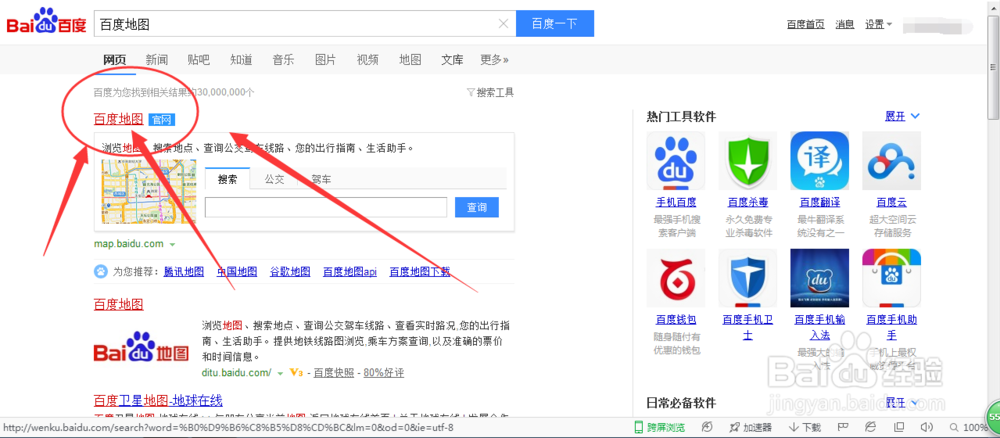Open 下载 downloads in the status bar
Image resolution: width=1000 pixels, height=438 pixels.
tap(805, 427)
